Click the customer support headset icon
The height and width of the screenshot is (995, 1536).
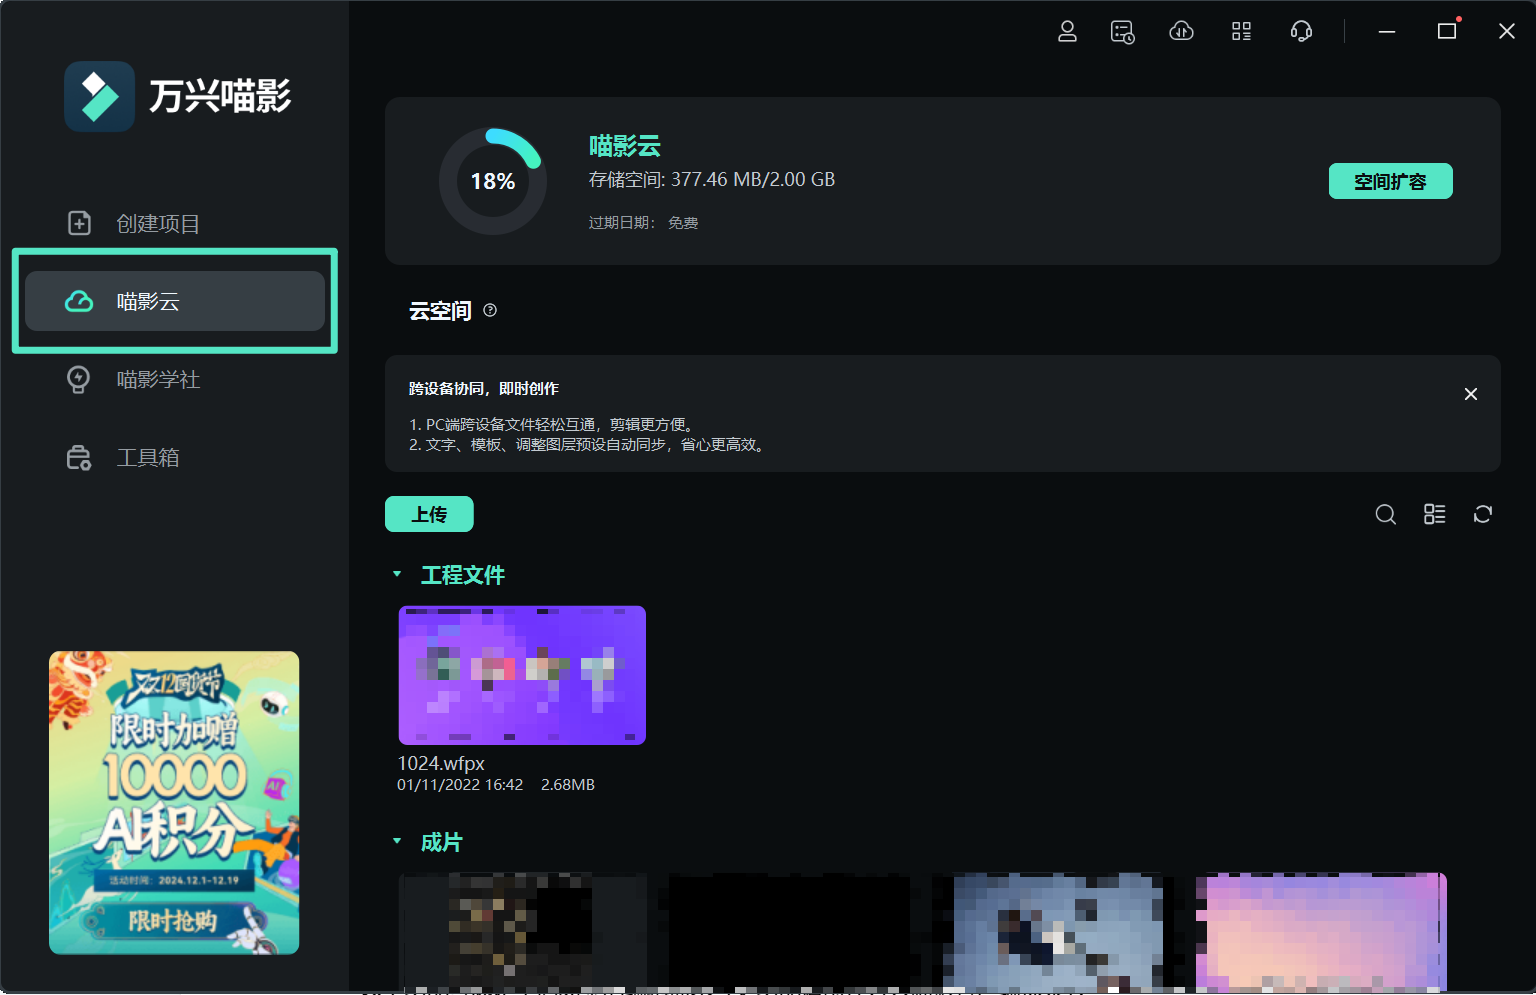[x=1301, y=31]
